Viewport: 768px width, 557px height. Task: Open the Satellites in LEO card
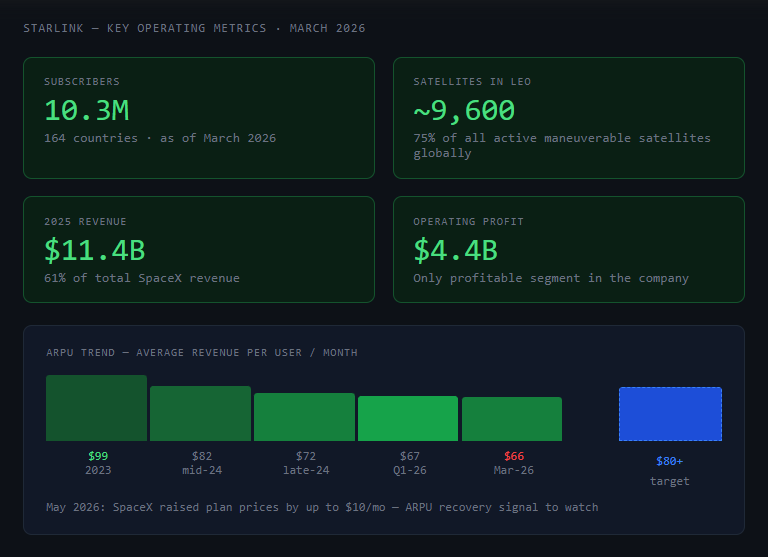coord(569,118)
